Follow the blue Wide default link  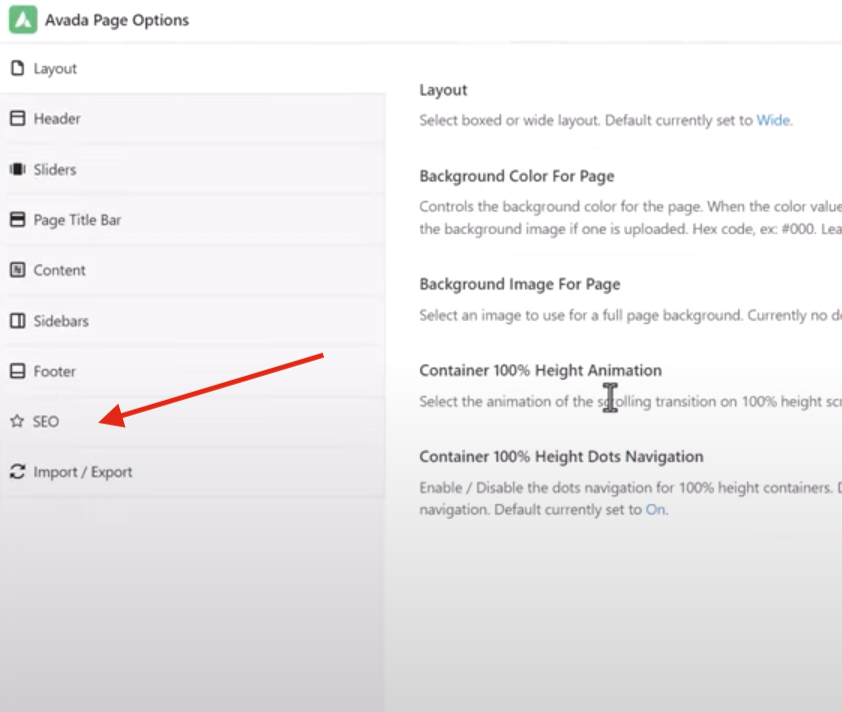coord(773,120)
